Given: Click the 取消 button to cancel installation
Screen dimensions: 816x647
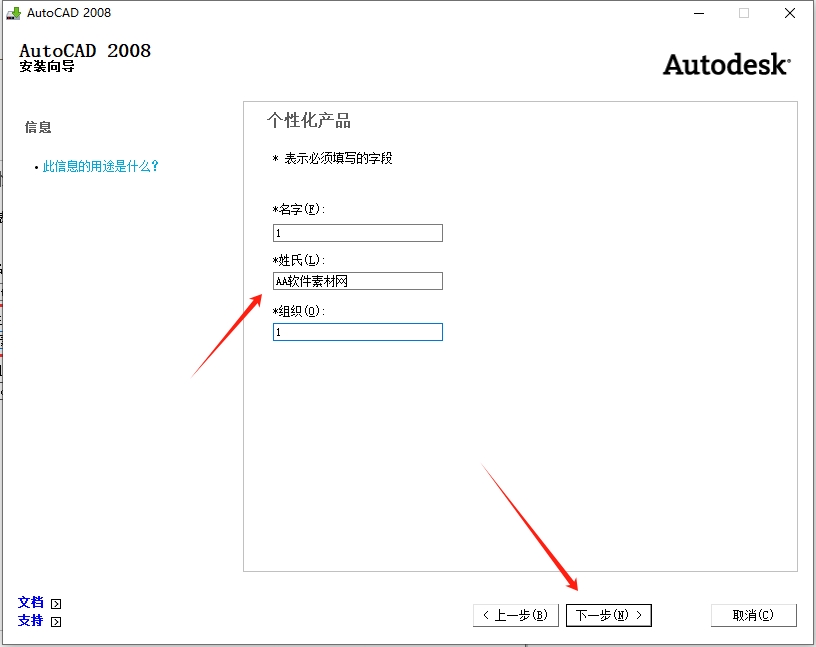Looking at the screenshot, I should pos(753,615).
